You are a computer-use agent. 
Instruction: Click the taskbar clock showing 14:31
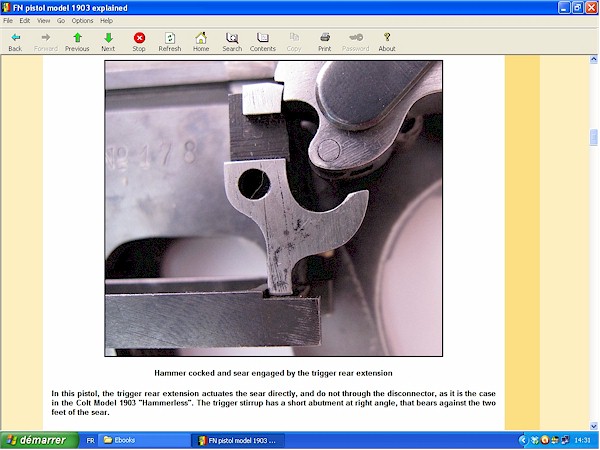pos(582,440)
